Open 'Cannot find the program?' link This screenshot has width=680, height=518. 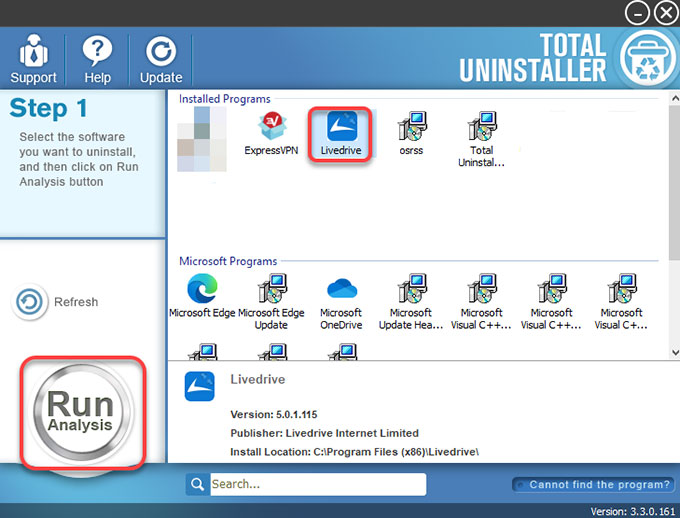pos(594,485)
